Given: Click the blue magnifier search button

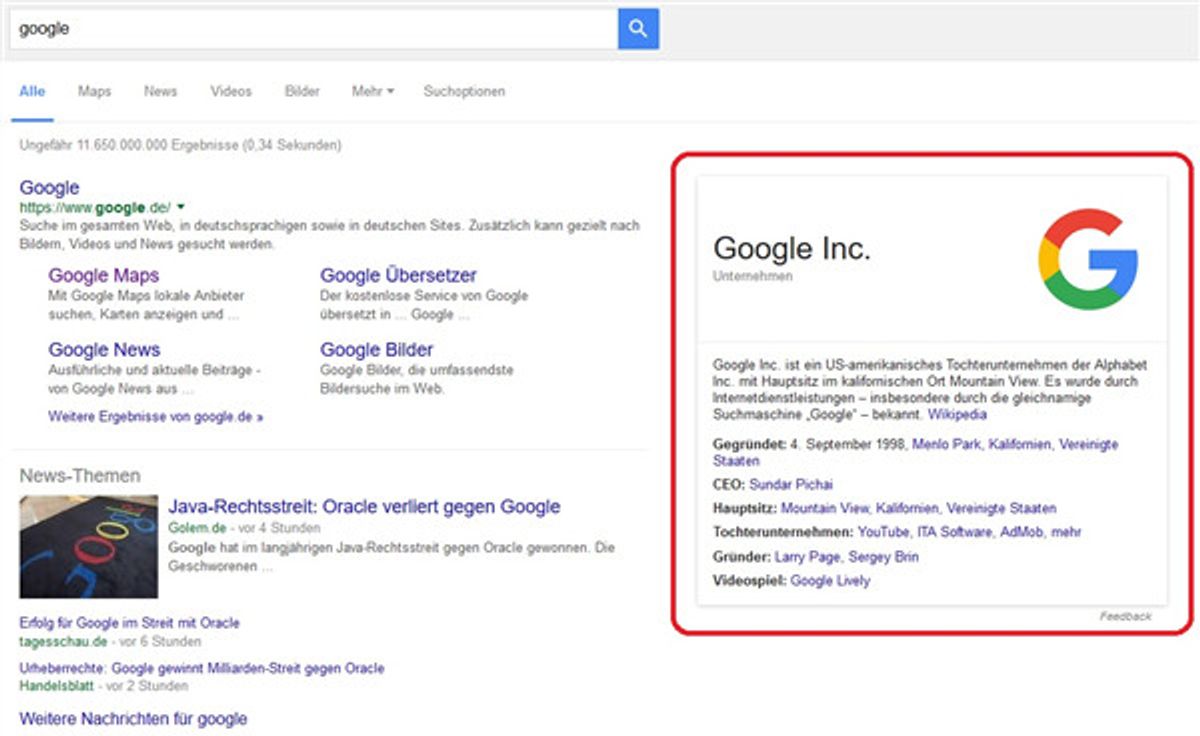Looking at the screenshot, I should click(638, 29).
